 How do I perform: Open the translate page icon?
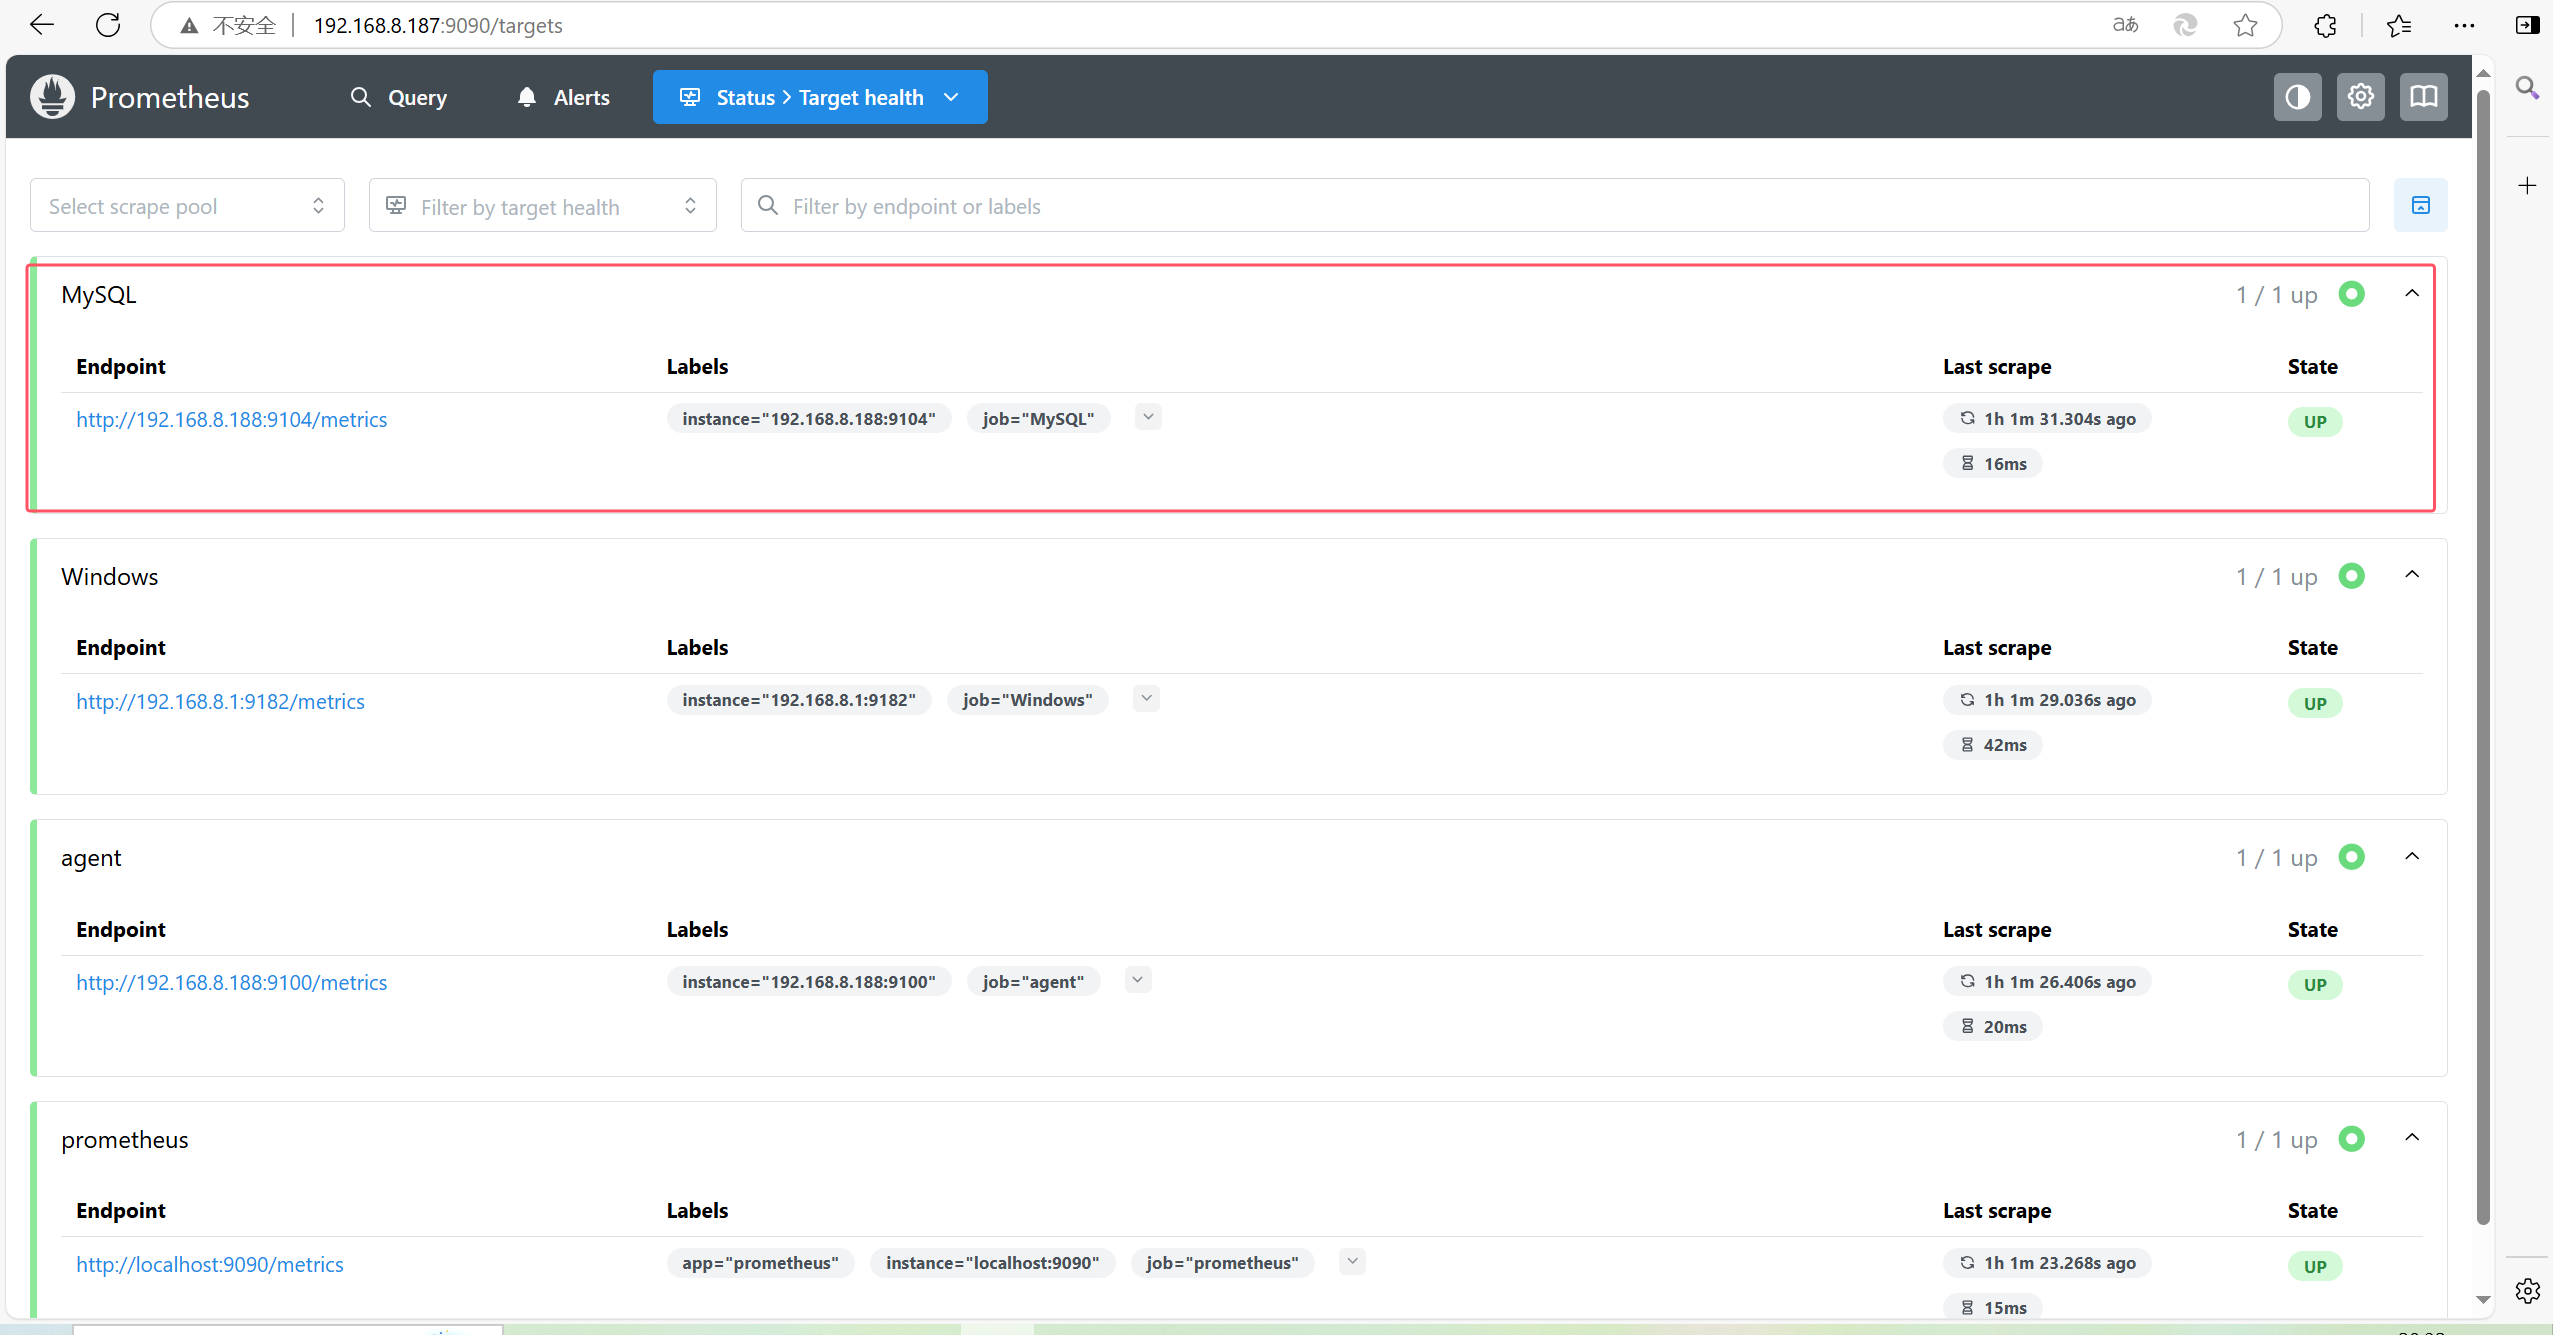[2125, 25]
